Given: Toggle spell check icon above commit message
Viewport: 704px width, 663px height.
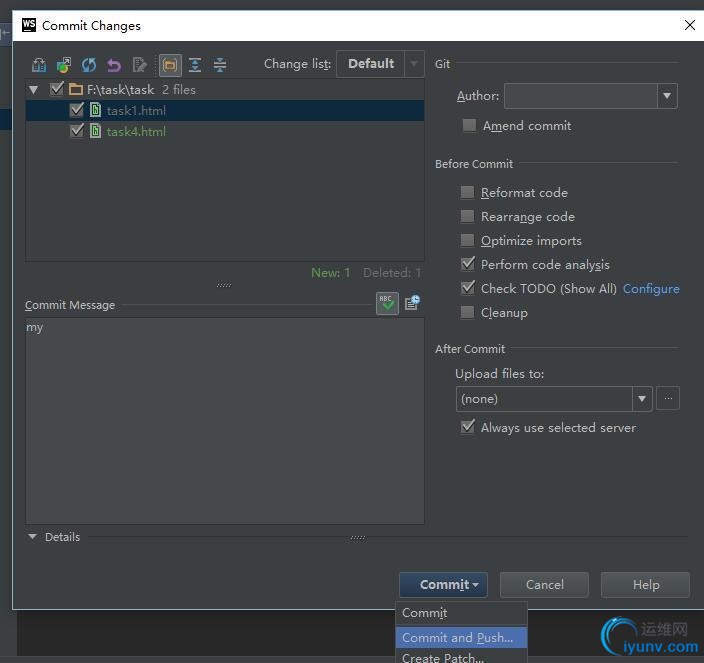Looking at the screenshot, I should 387,303.
